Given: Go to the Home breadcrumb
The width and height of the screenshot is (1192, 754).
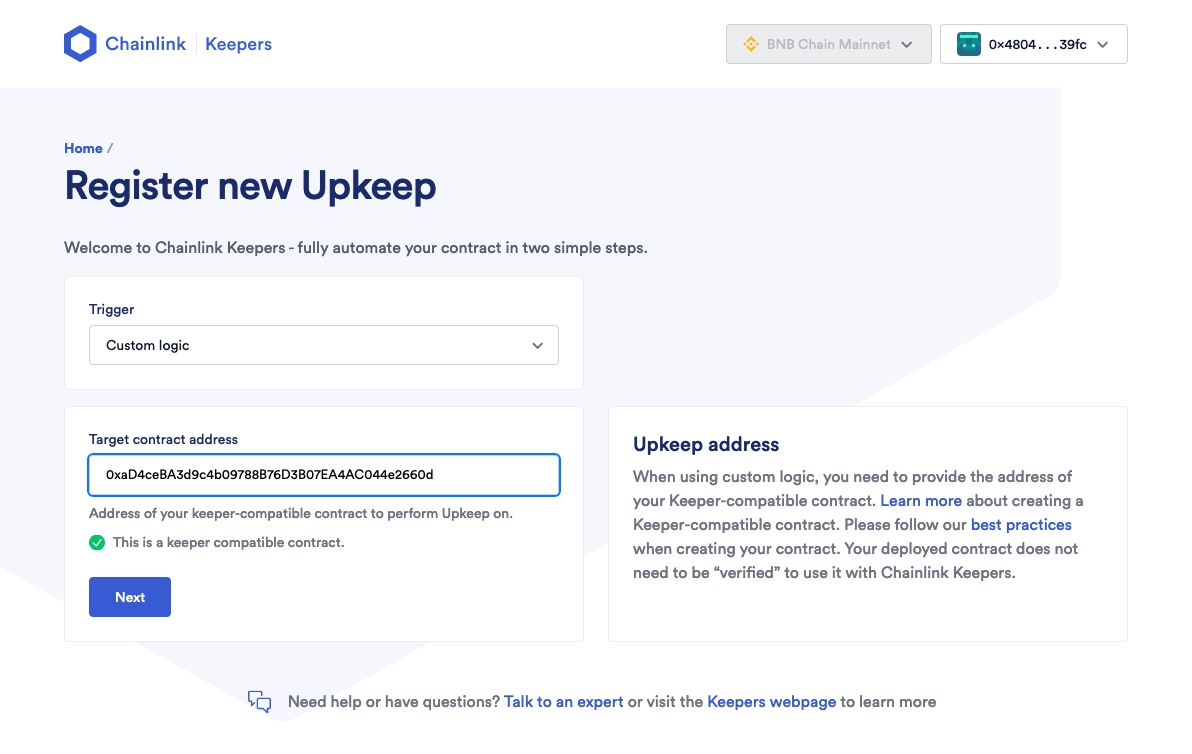Looking at the screenshot, I should pos(83,148).
